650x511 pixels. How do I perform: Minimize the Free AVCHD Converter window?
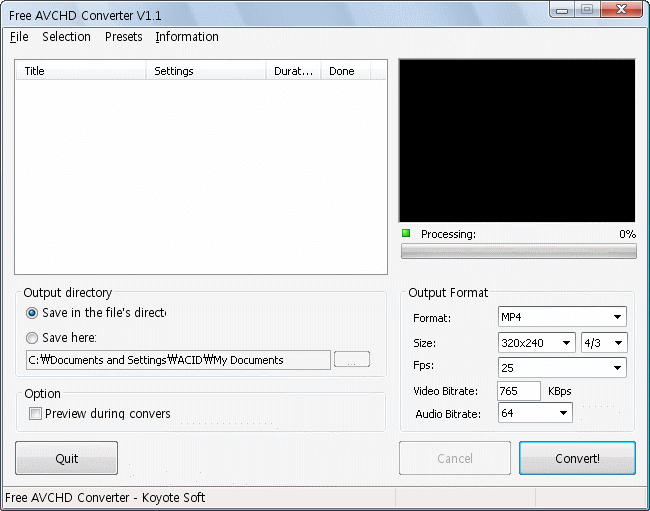562,10
